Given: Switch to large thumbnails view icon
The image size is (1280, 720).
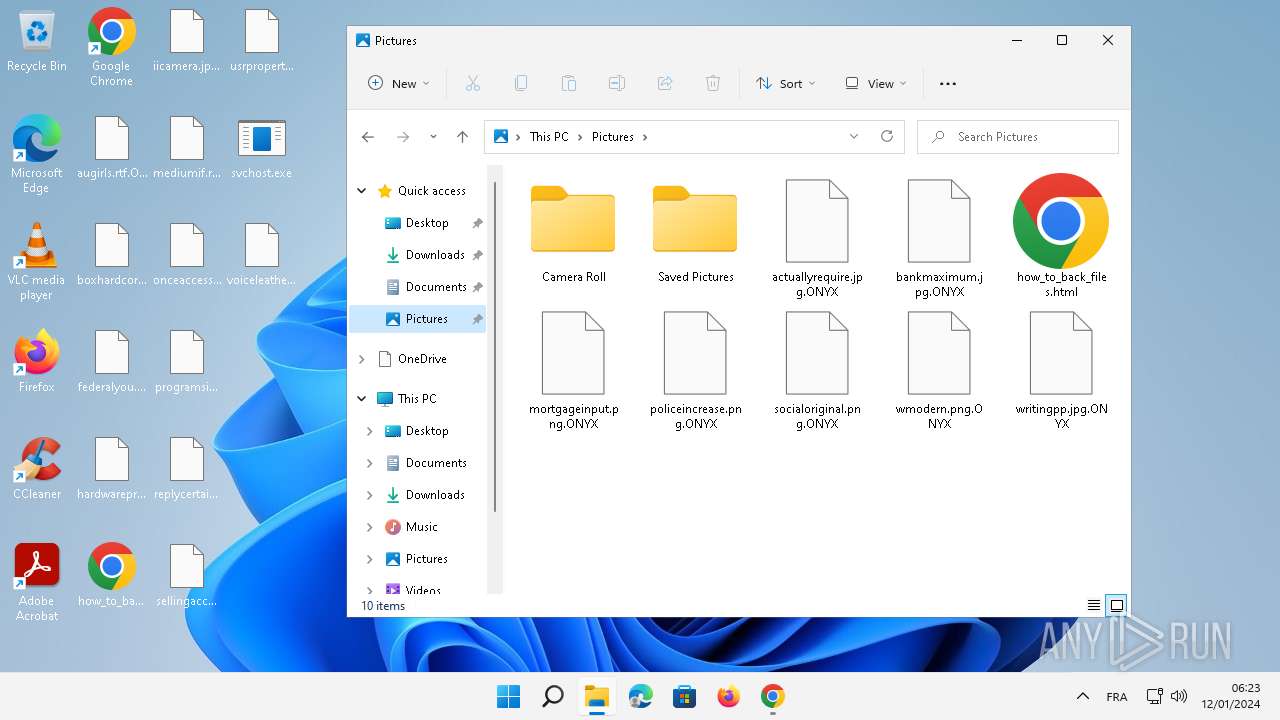Looking at the screenshot, I should (1117, 605).
